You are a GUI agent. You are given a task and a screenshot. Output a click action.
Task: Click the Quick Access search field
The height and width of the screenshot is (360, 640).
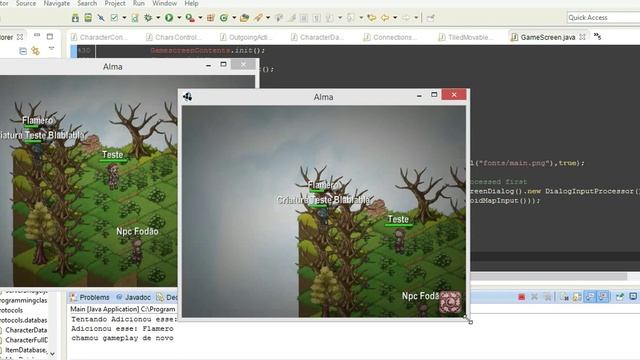tap(603, 18)
